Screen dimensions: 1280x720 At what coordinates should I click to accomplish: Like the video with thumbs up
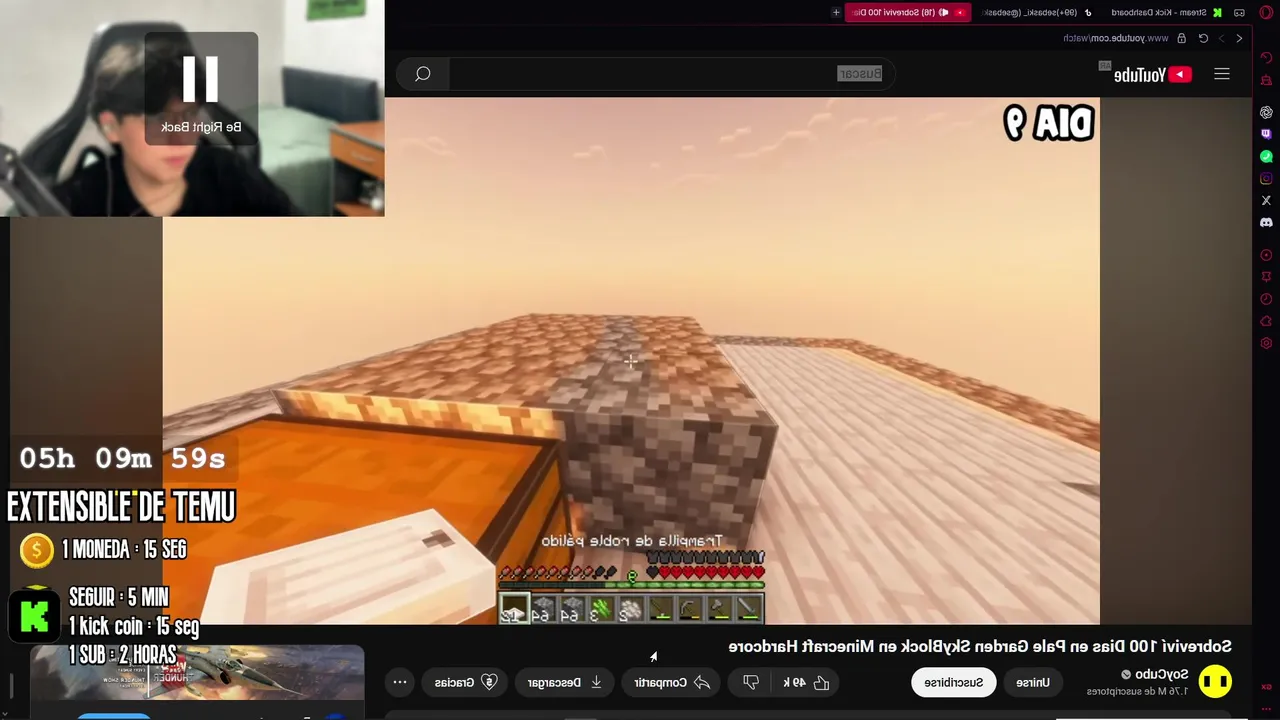(807, 682)
